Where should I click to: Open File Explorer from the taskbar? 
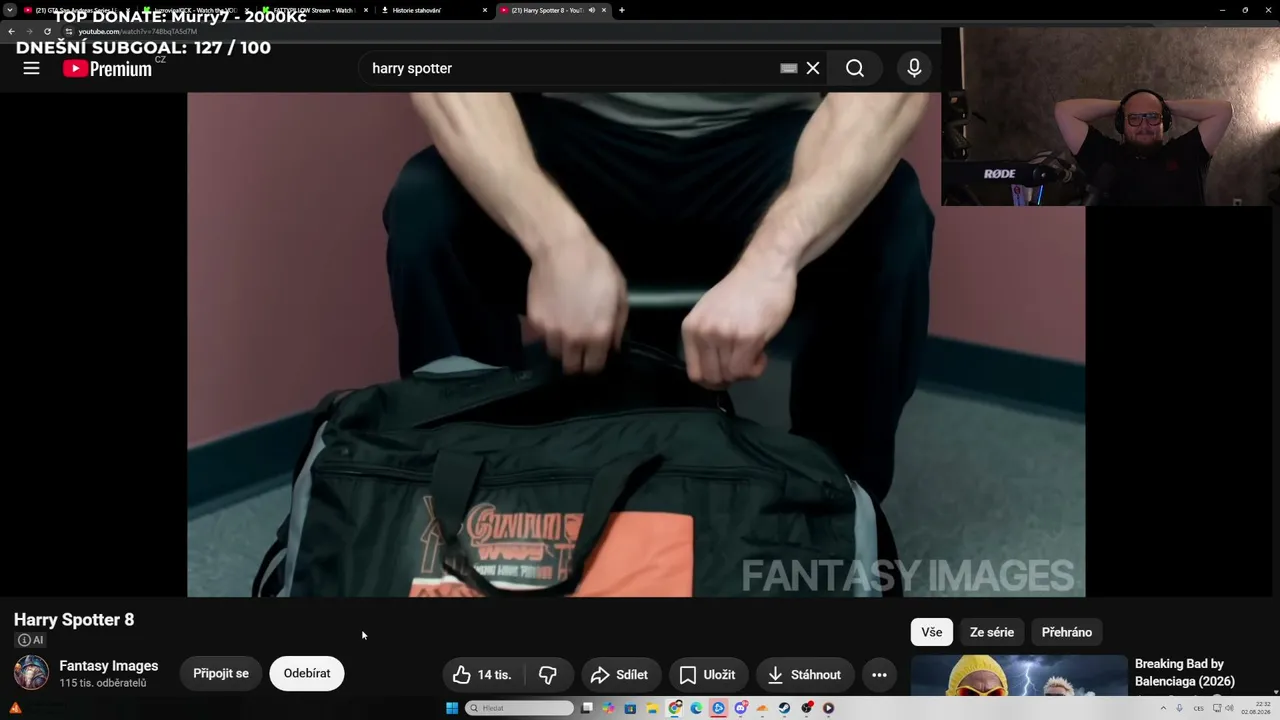click(x=653, y=708)
